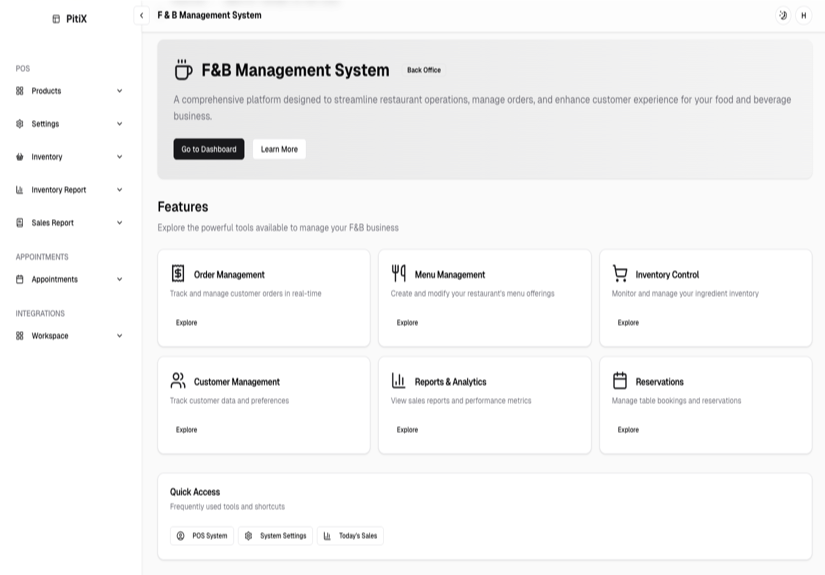Open the POS System quick access button
The image size is (825, 575).
point(202,536)
